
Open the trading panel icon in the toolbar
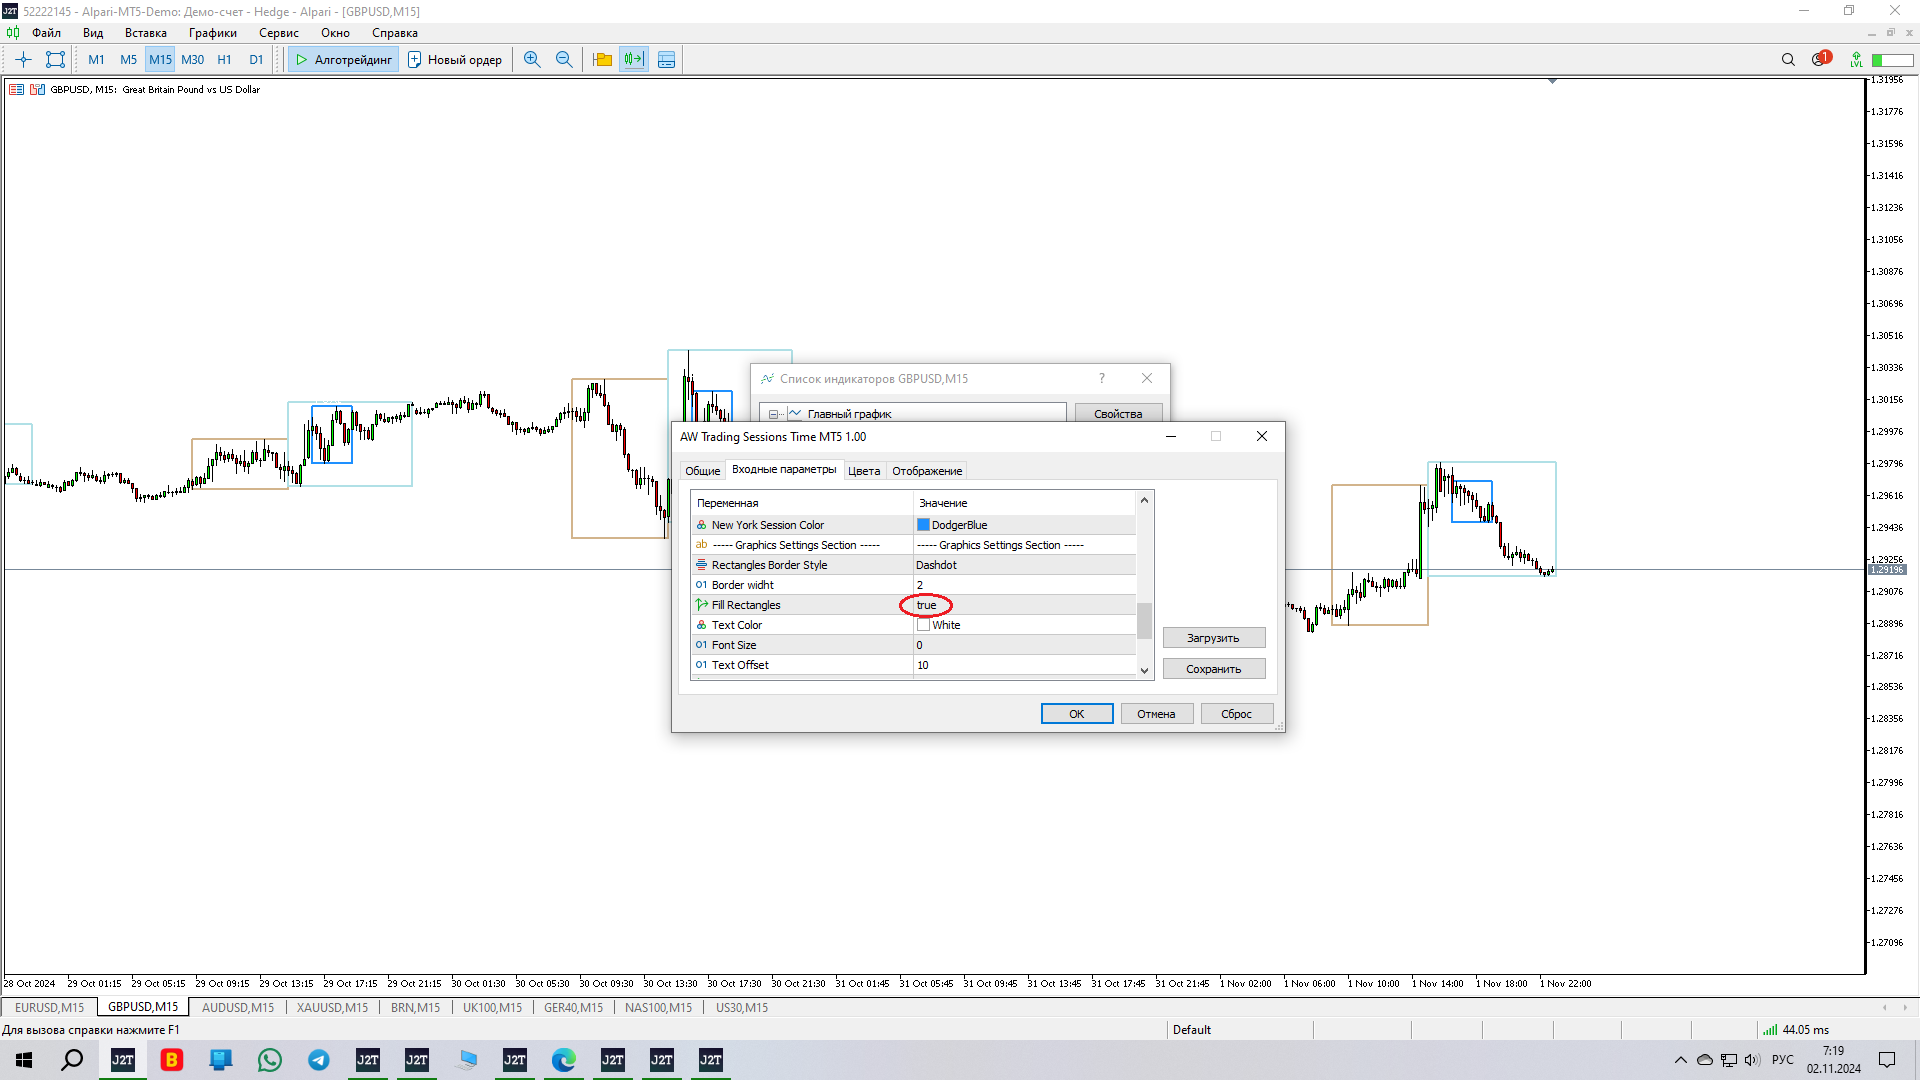pyautogui.click(x=666, y=60)
